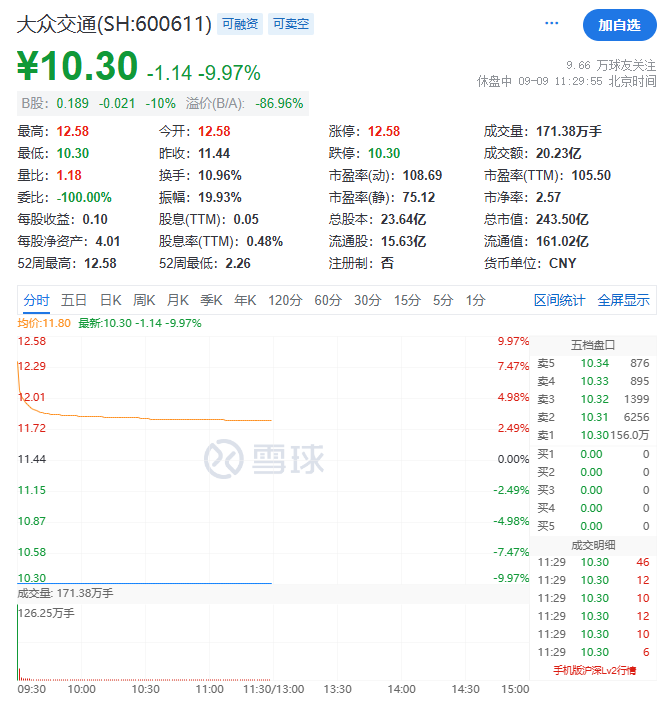Click the 可融资 tag
664x702 pixels.
tap(239, 24)
